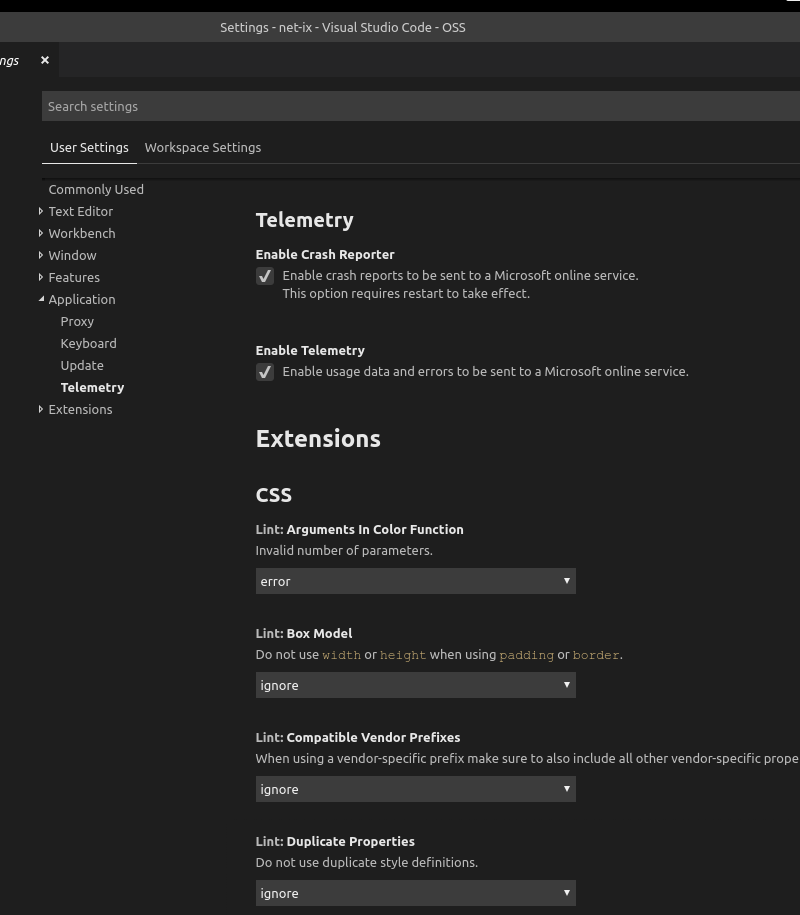This screenshot has height=915, width=800.
Task: Select the Update settings item
Action: pos(82,365)
